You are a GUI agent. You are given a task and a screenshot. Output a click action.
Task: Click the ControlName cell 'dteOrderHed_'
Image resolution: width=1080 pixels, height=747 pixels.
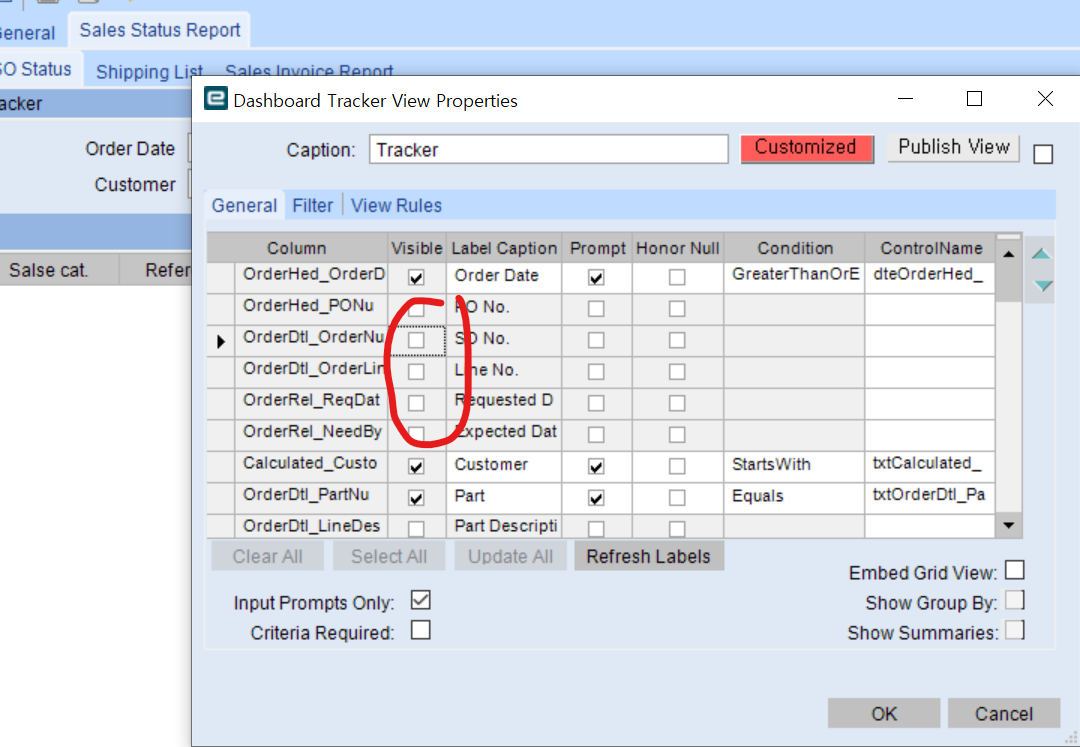[x=930, y=277]
